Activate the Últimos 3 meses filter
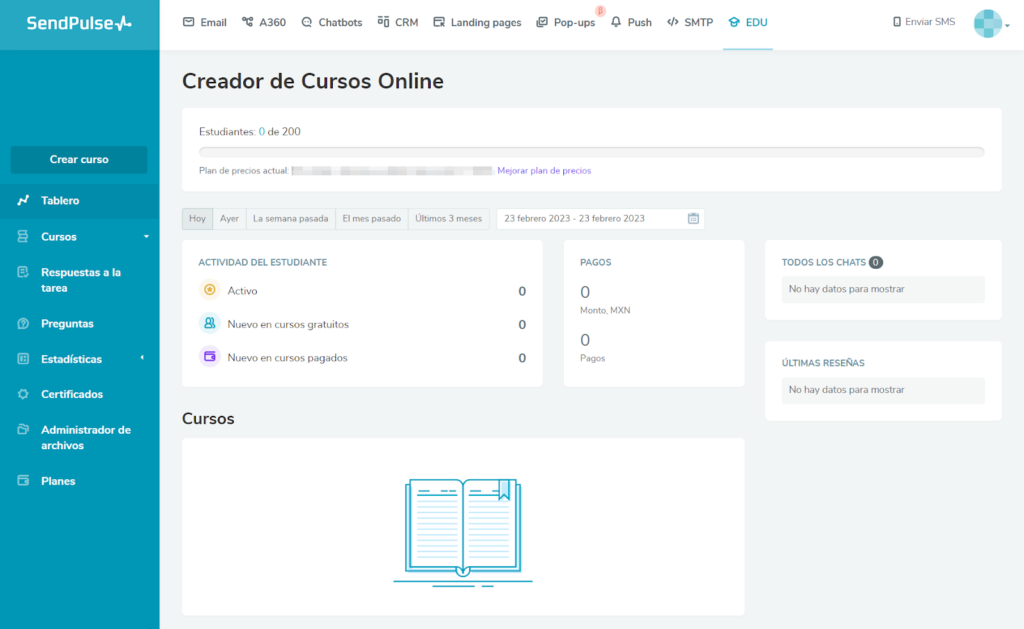The image size is (1024, 629). click(x=448, y=218)
